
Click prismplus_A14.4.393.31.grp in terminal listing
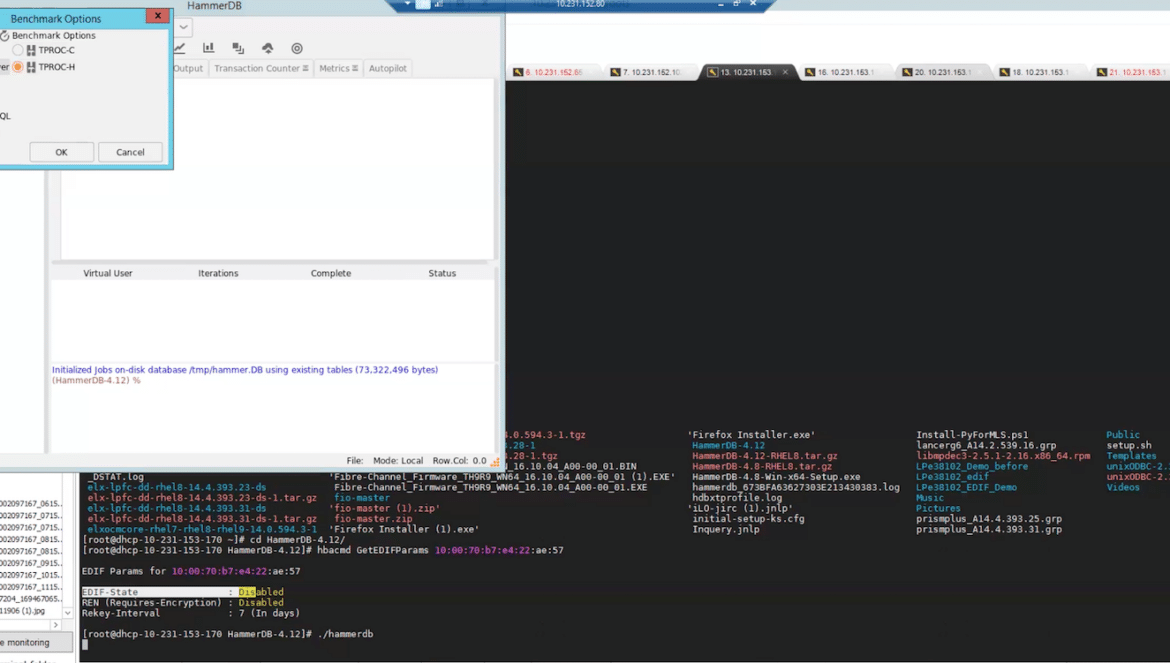pos(989,529)
